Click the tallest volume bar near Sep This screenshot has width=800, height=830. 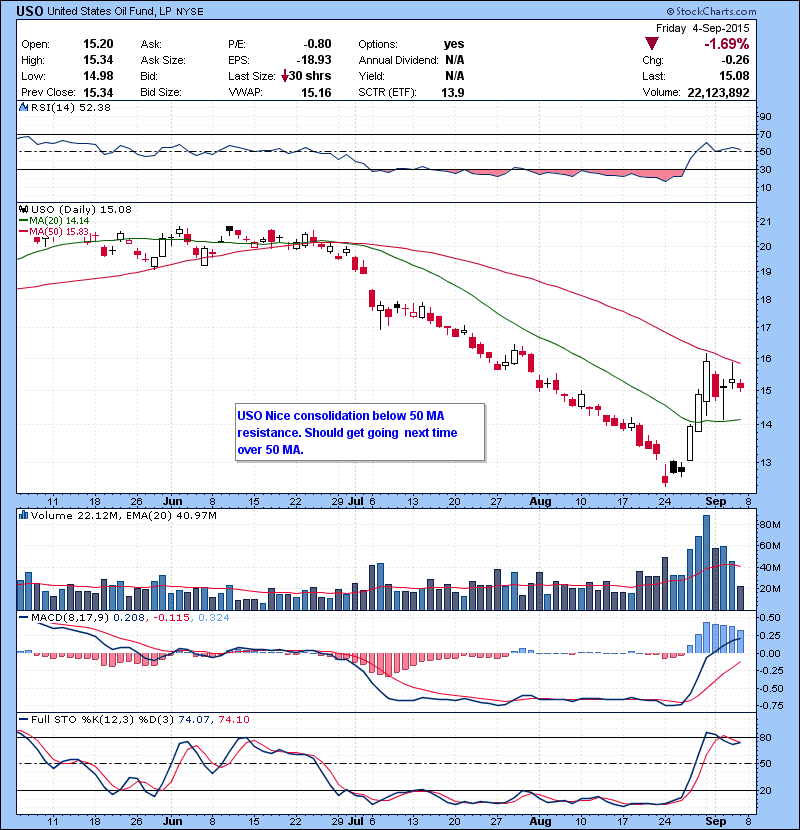click(x=706, y=562)
